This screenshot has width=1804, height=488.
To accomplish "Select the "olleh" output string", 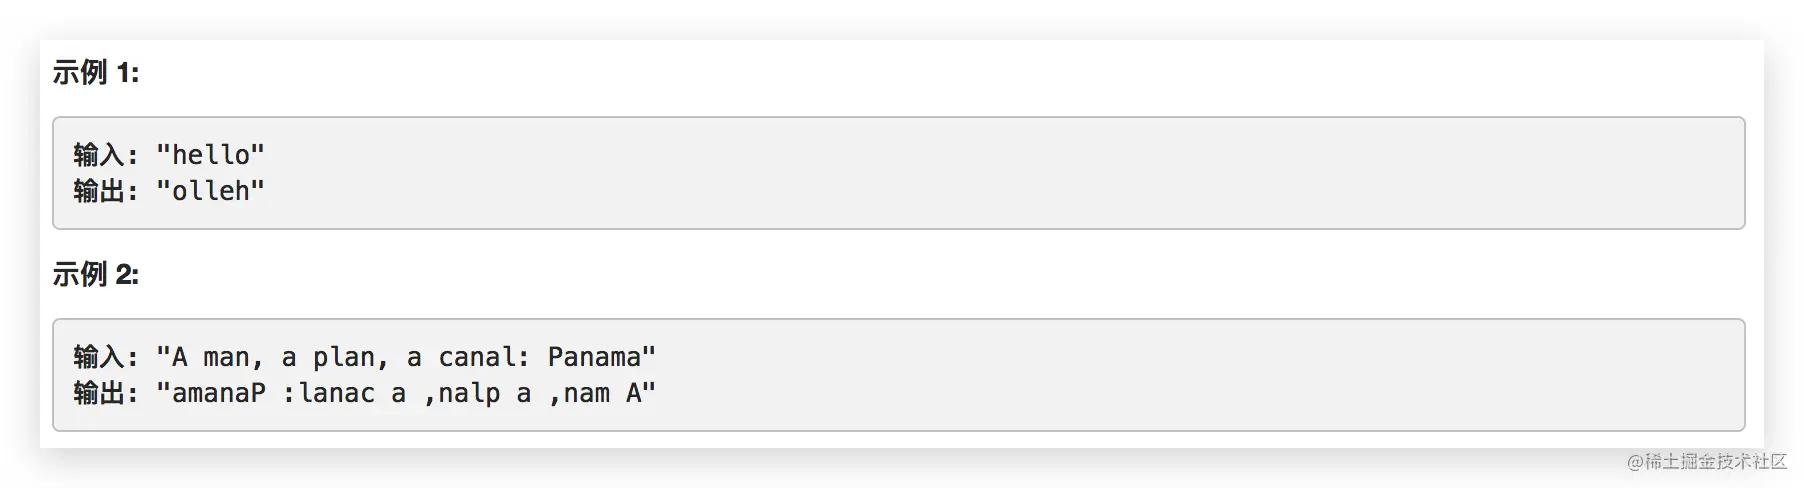I will tap(210, 191).
